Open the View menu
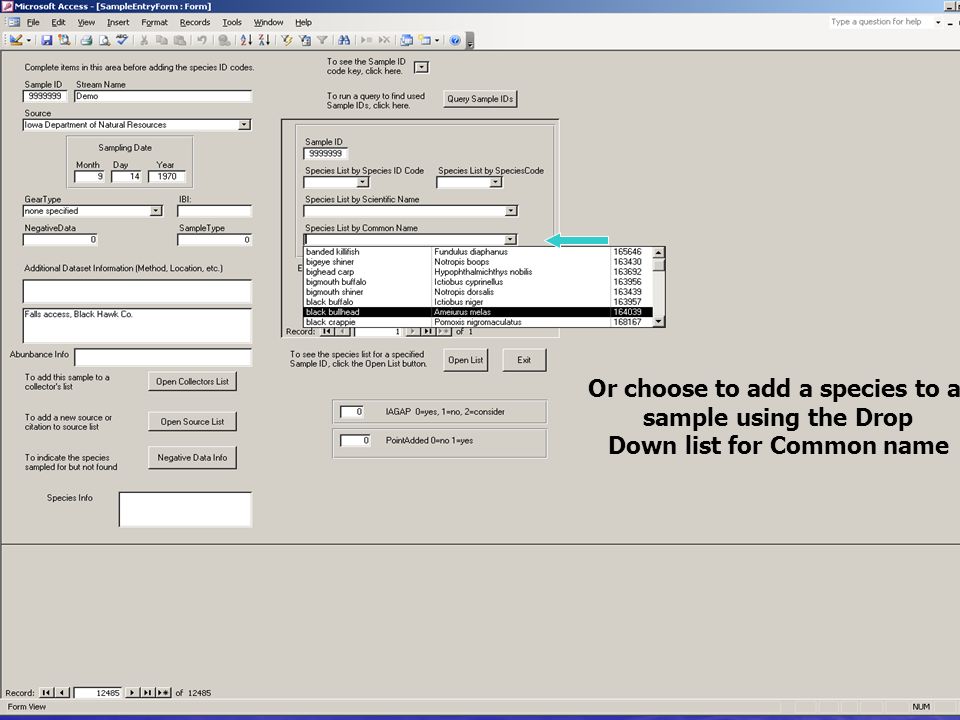This screenshot has height=720, width=960. coord(86,22)
